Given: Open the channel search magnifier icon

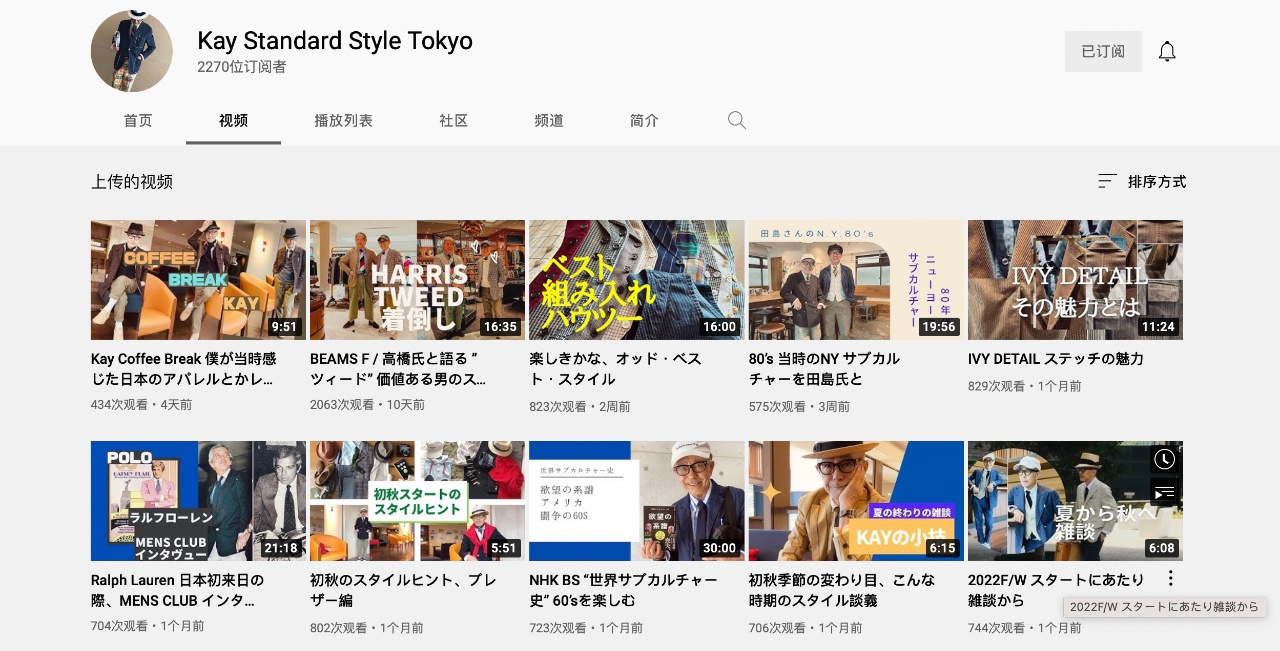Looking at the screenshot, I should coord(737,121).
